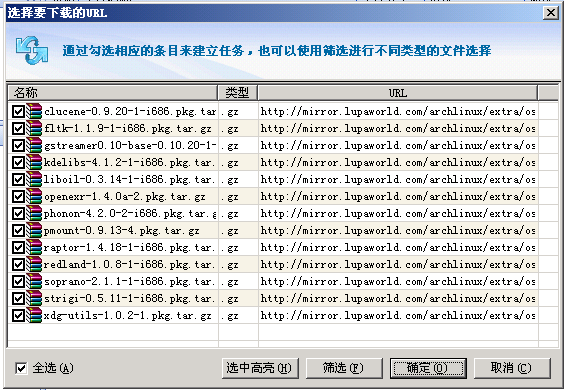This screenshot has height=390, width=564.
Task: Click archive icon beside raptor-1.4.18-1-i686
Action: tap(34, 248)
